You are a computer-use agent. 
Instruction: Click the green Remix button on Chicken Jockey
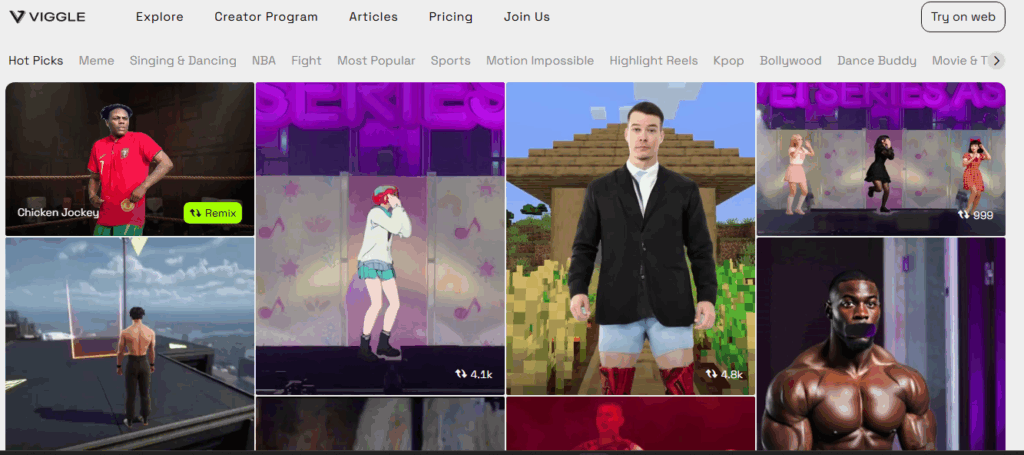212,213
